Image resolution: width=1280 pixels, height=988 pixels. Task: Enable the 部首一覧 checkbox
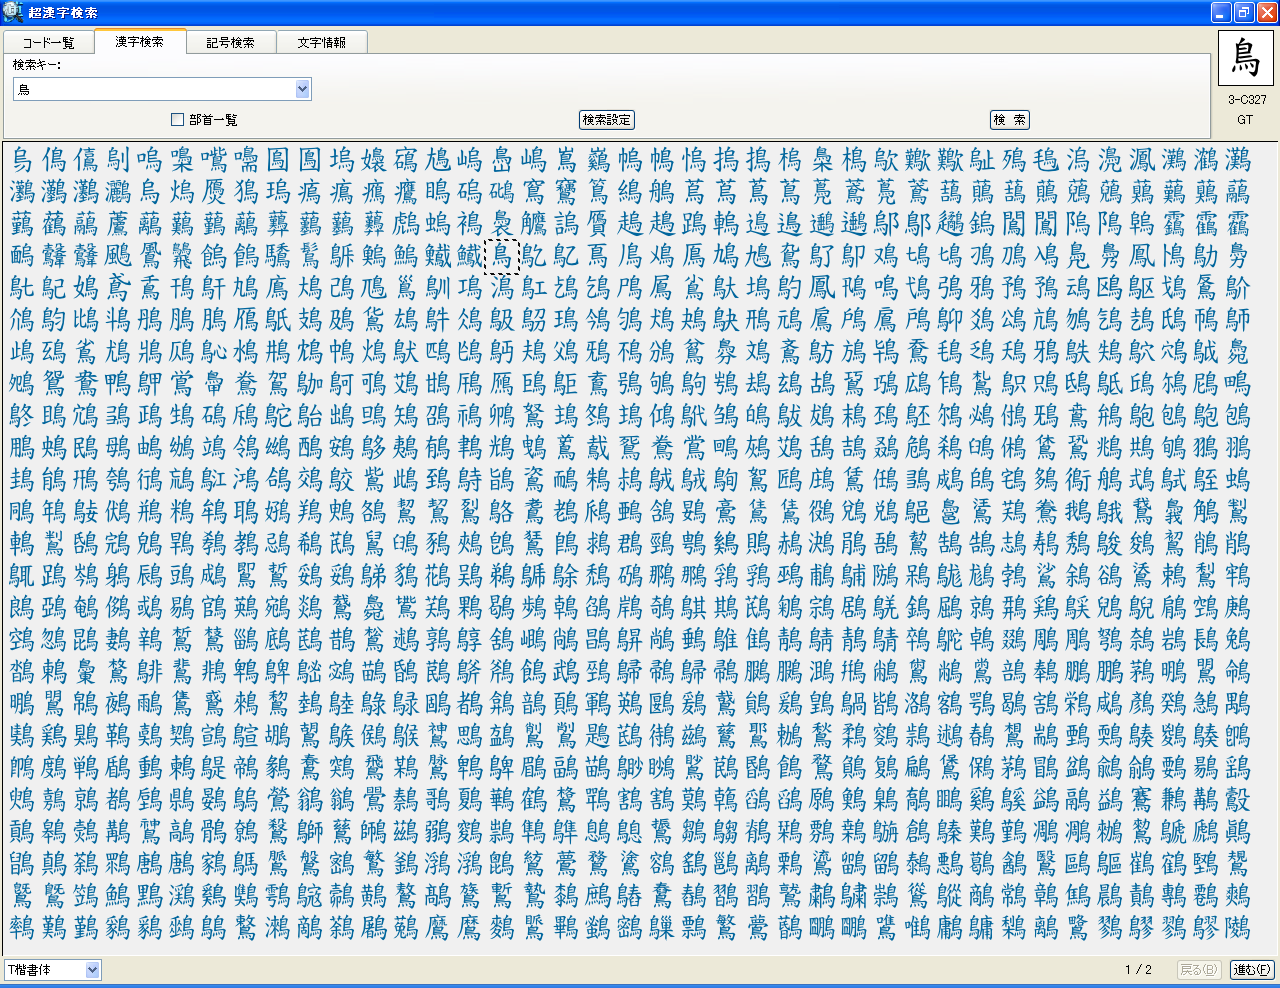178,120
